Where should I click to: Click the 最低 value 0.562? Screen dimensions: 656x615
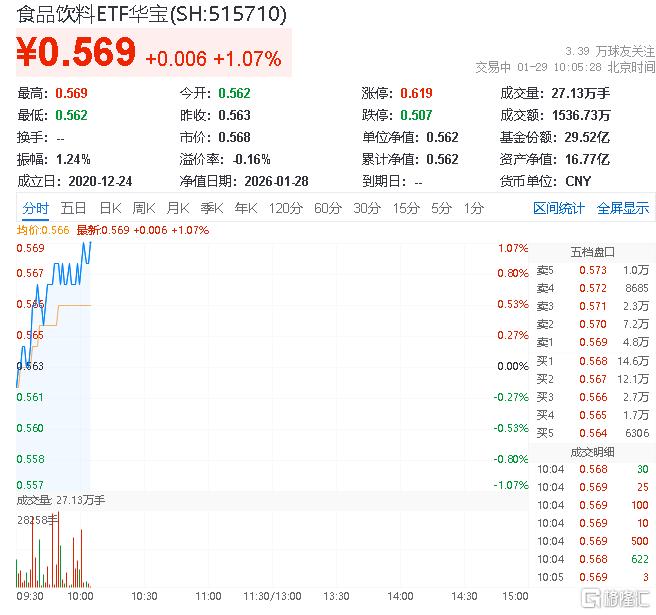(x=71, y=115)
